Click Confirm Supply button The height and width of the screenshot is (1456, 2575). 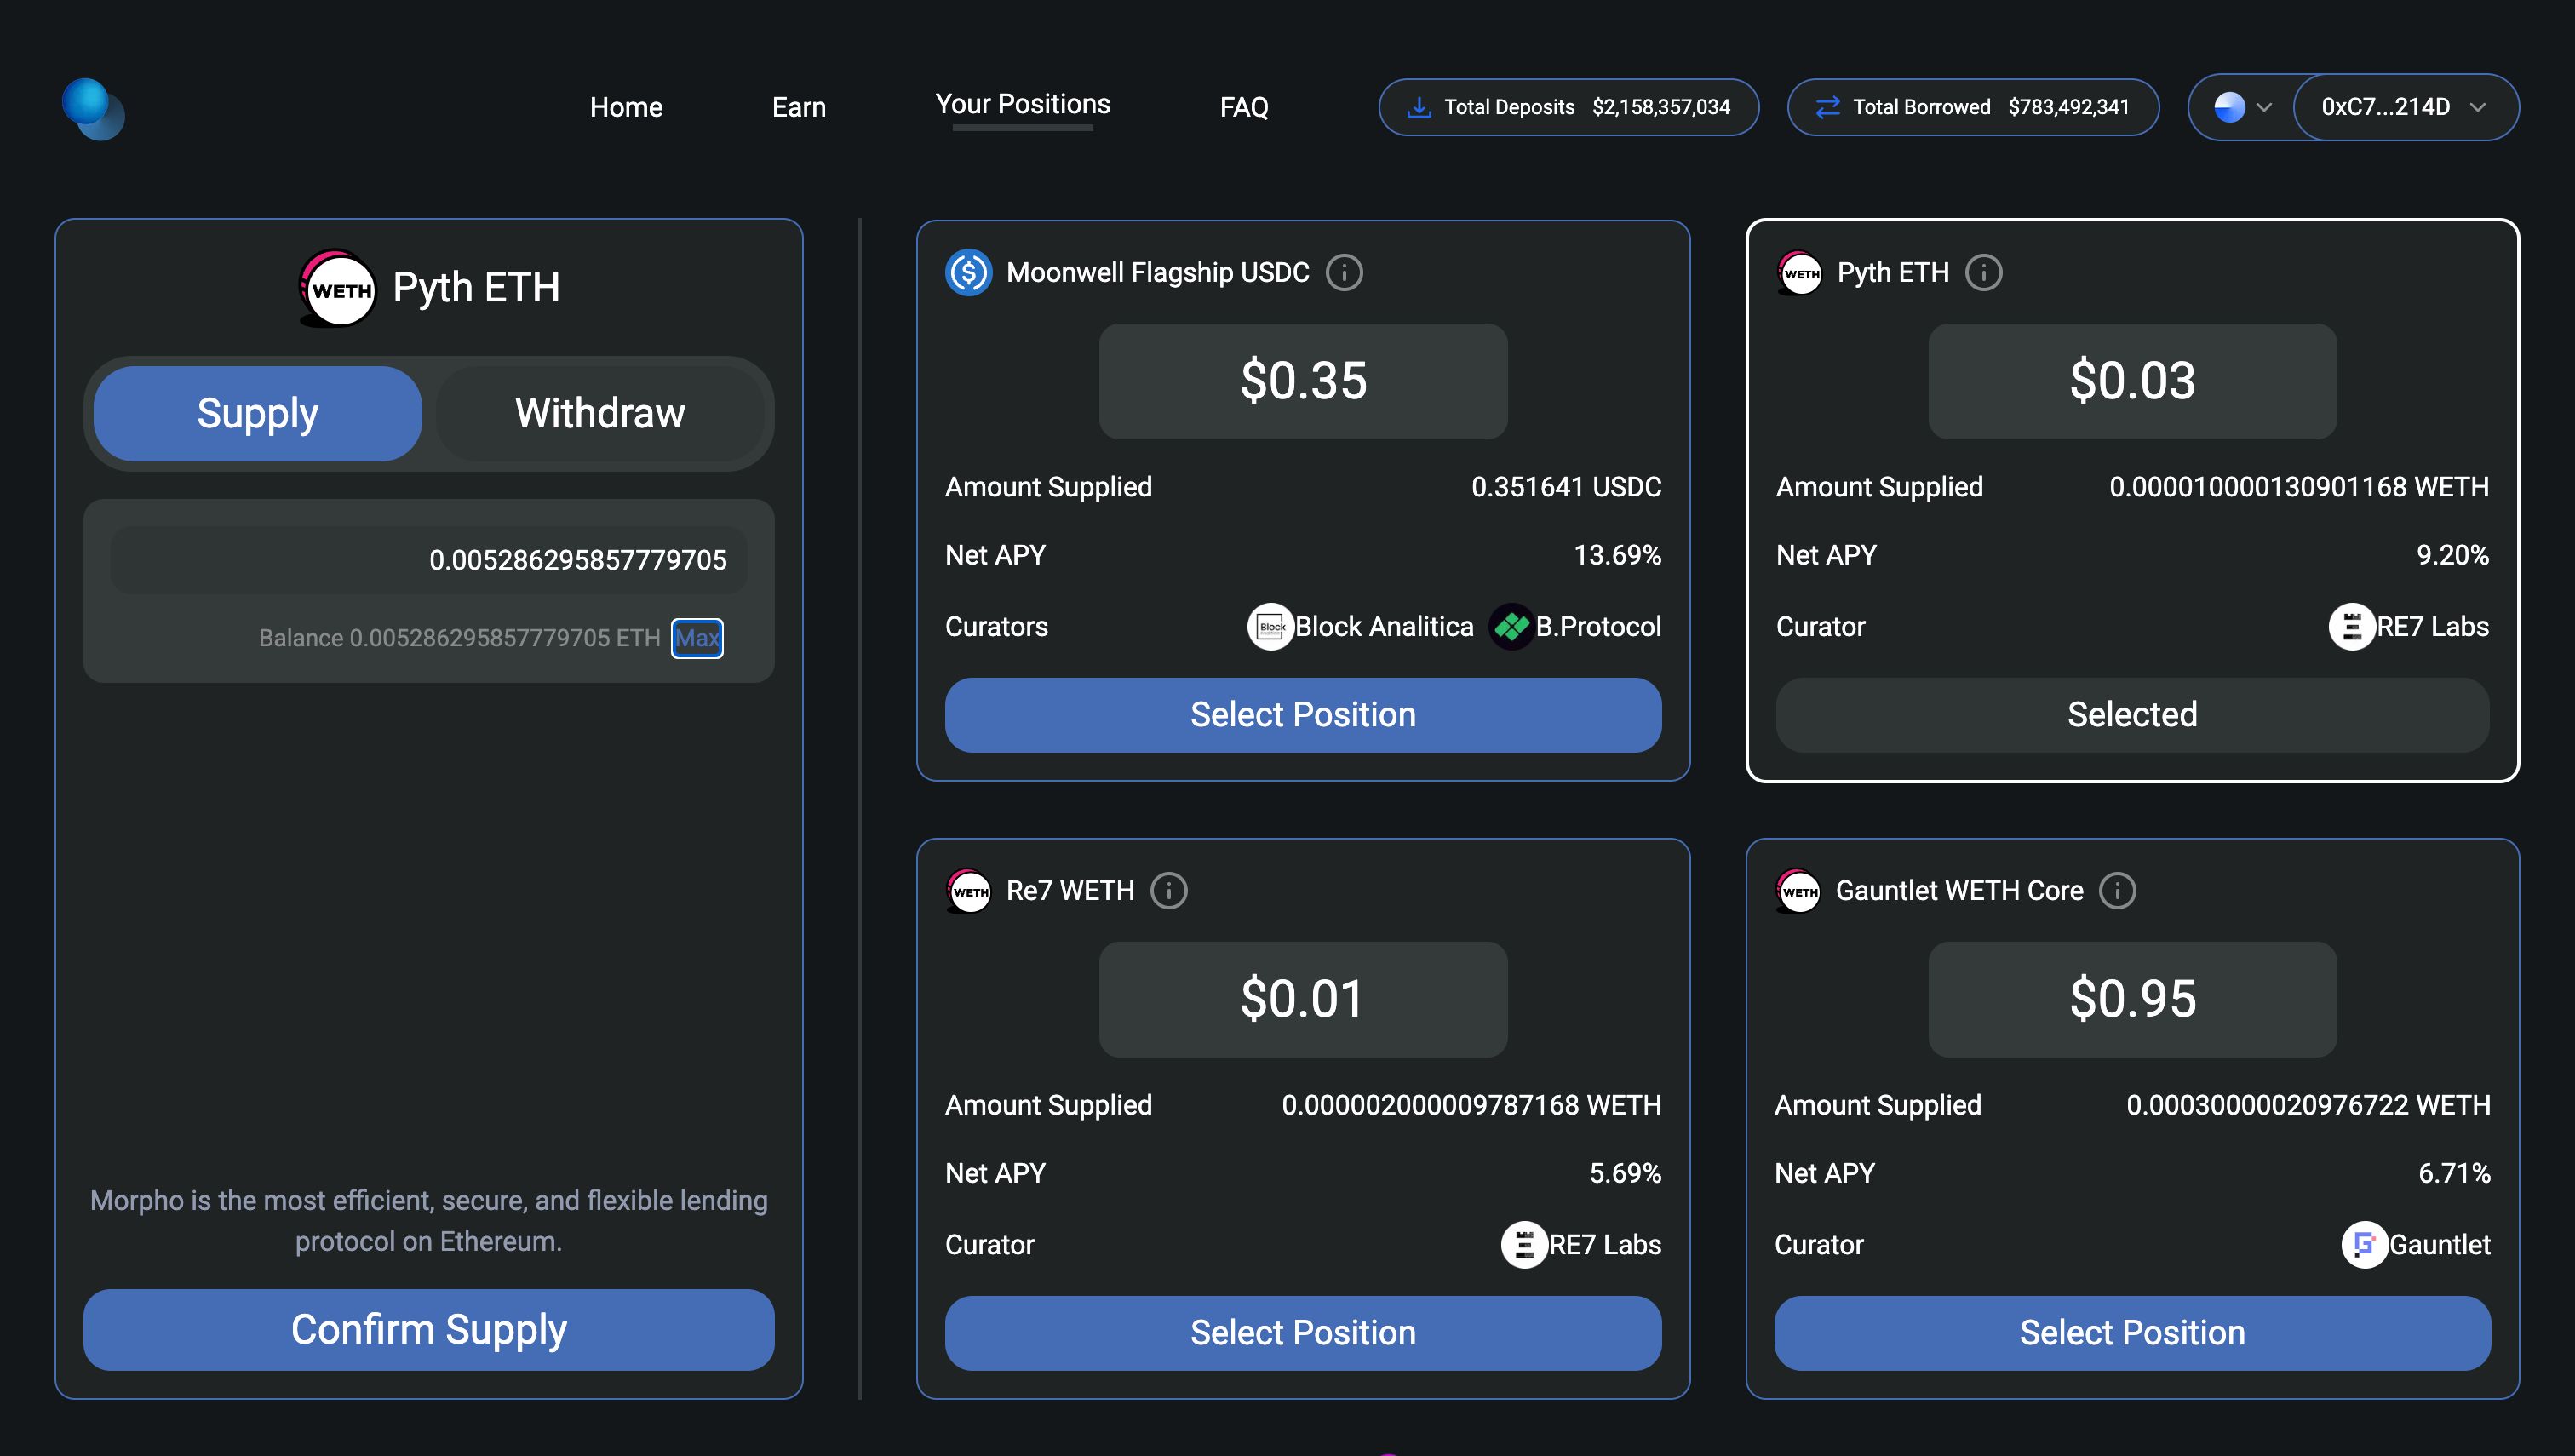pyautogui.click(x=428, y=1329)
